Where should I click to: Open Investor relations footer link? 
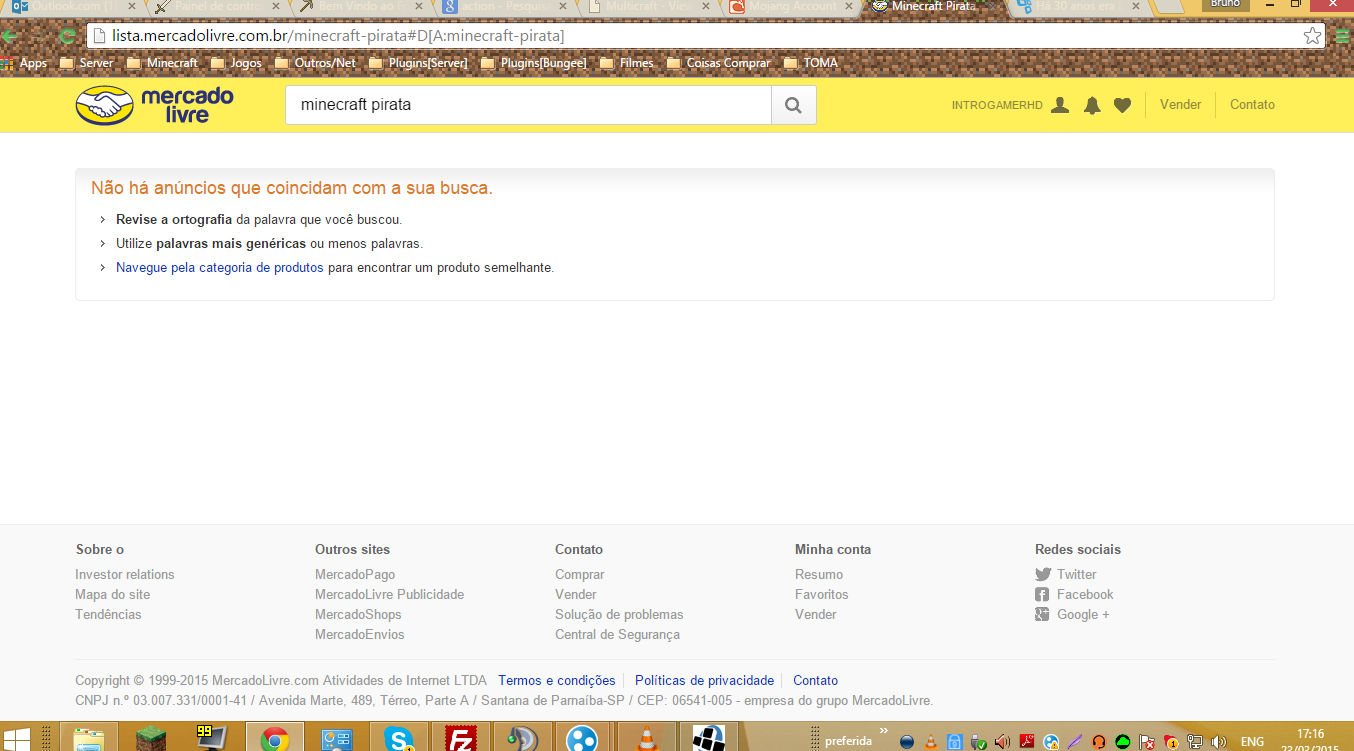coord(125,574)
